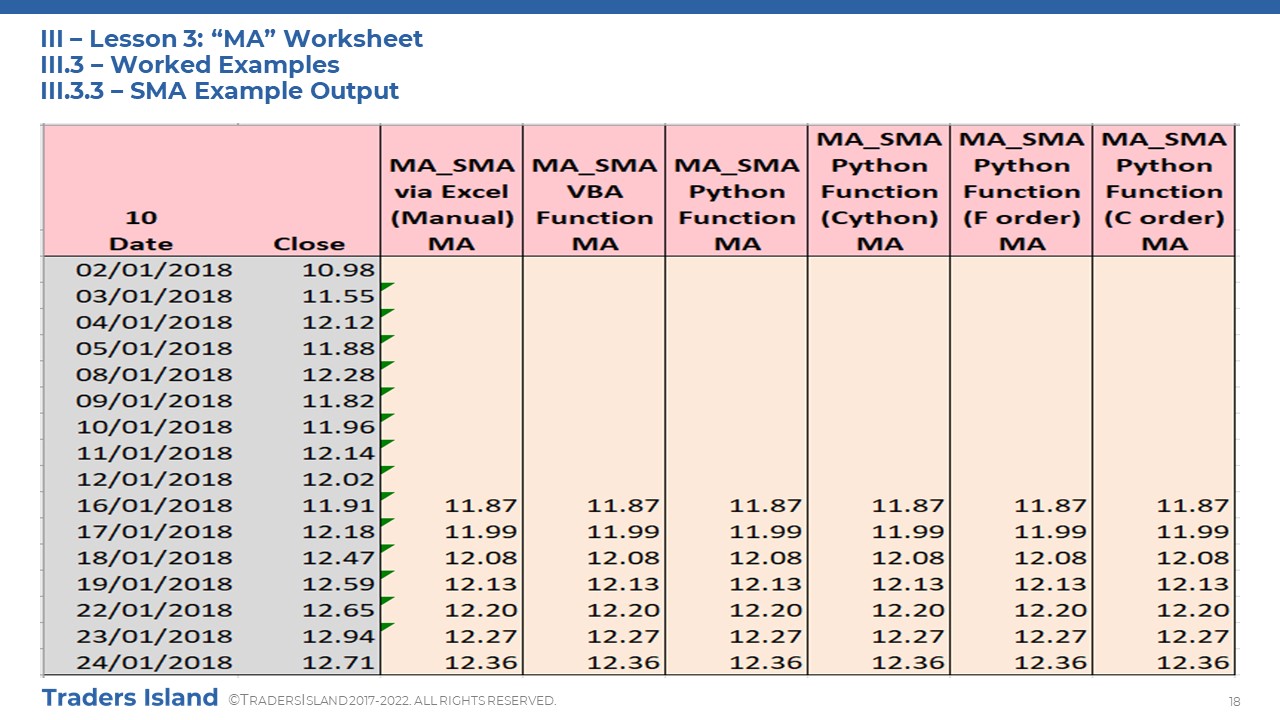
Task: Select the "Date" column header
Action: coord(141,244)
